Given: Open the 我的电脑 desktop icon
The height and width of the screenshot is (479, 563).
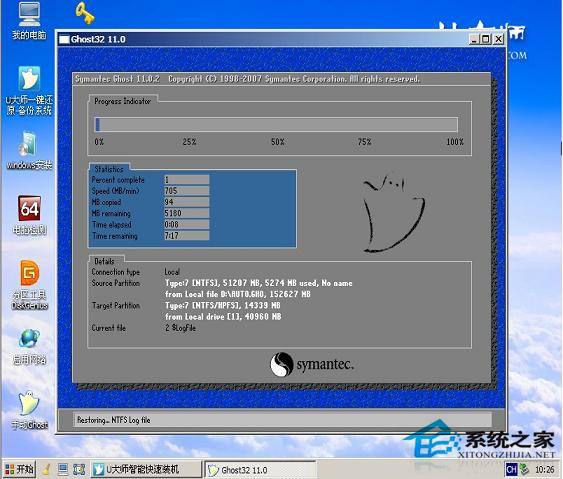Looking at the screenshot, I should [x=29, y=20].
